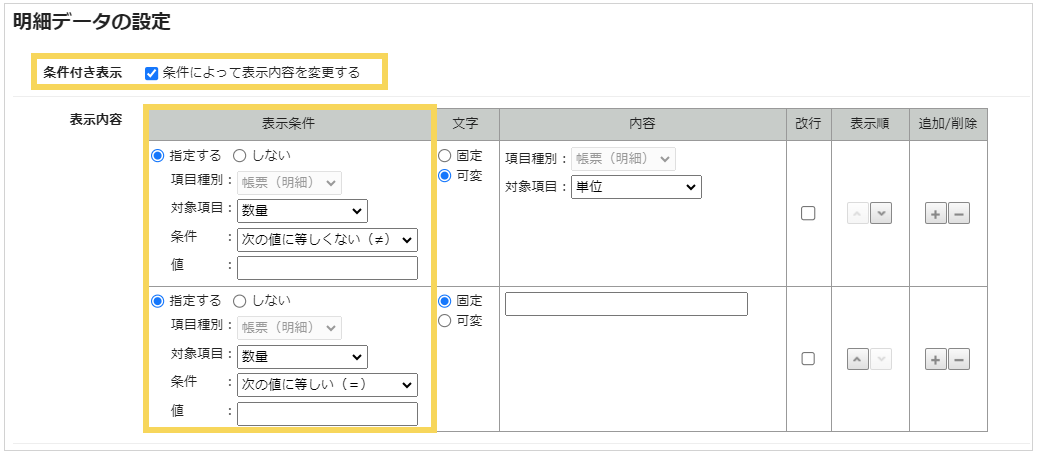Uncheck 条件によって表示内容を変更する checkbox
The width and height of the screenshot is (1037, 455).
pyautogui.click(x=152, y=73)
